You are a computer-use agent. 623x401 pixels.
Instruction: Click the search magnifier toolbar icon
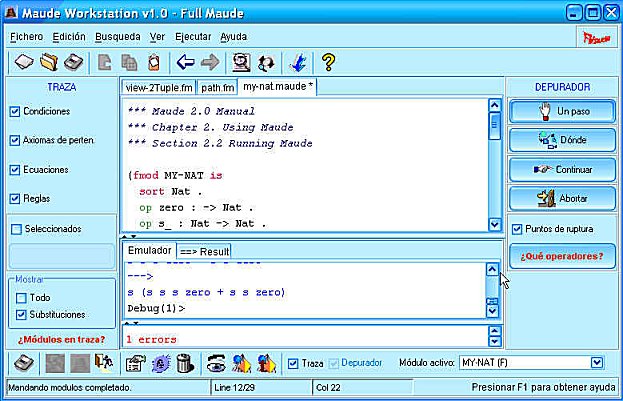coord(240,62)
